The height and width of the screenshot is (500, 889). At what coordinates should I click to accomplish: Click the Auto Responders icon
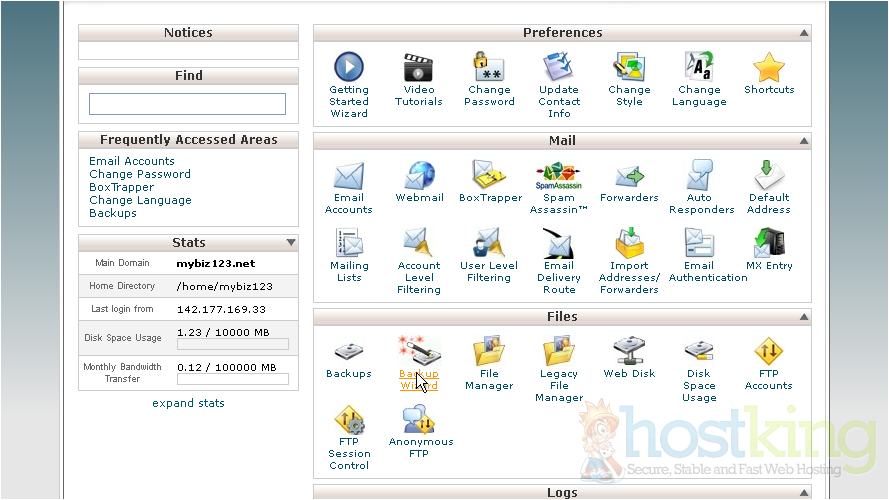click(x=700, y=176)
